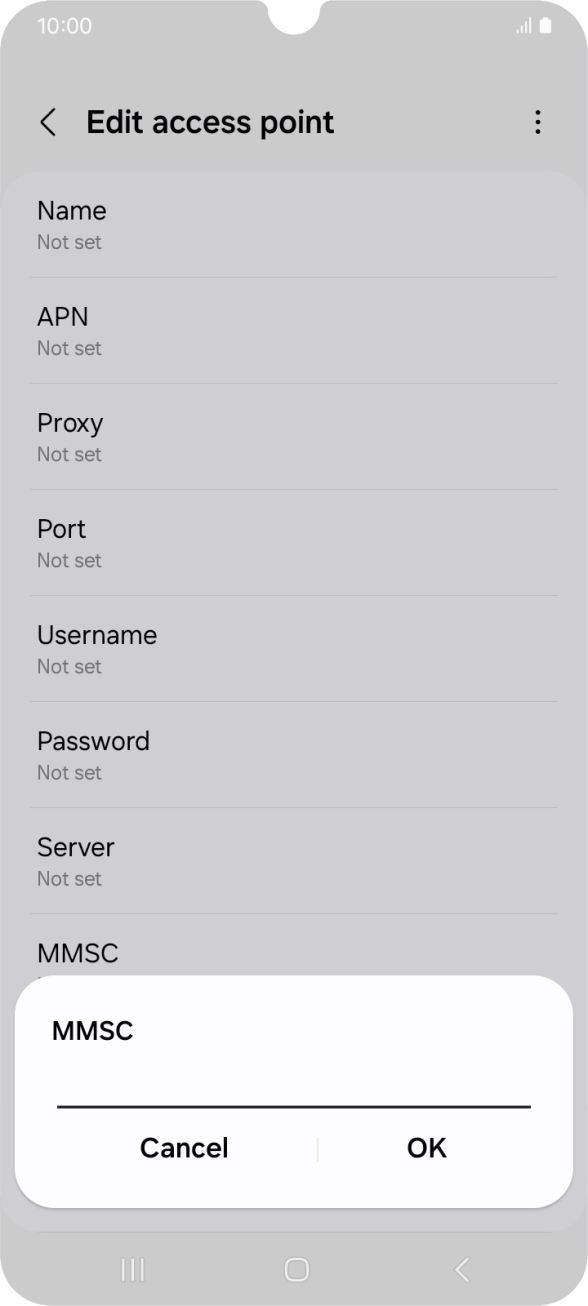Select the Proxy setting
Viewport: 588px width, 1306px height.
tap(294, 436)
